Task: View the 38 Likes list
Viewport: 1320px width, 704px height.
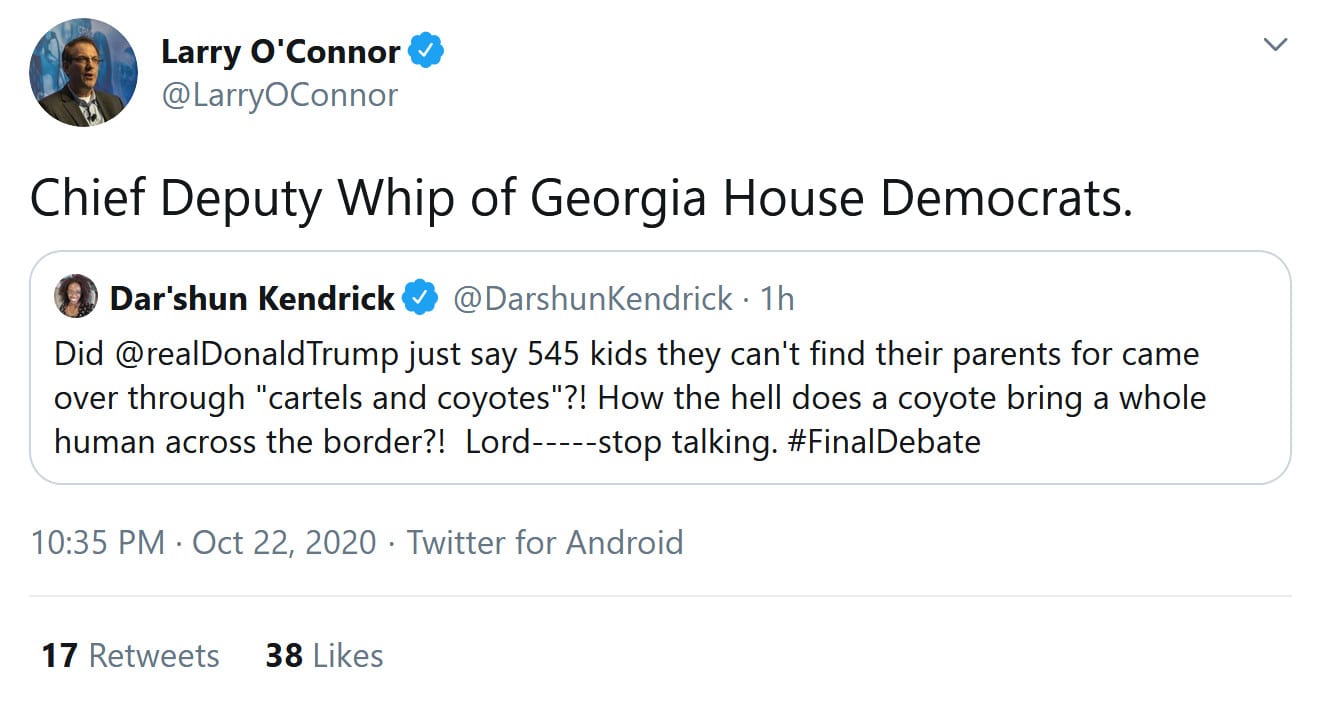Action: [x=324, y=656]
